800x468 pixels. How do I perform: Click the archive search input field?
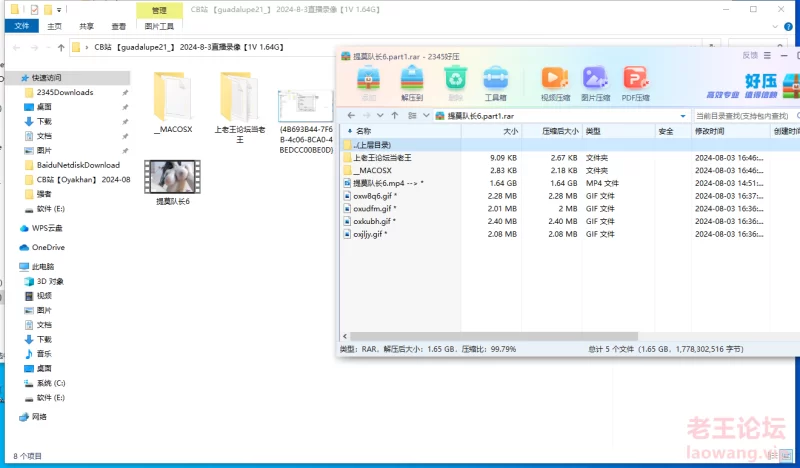(x=742, y=116)
